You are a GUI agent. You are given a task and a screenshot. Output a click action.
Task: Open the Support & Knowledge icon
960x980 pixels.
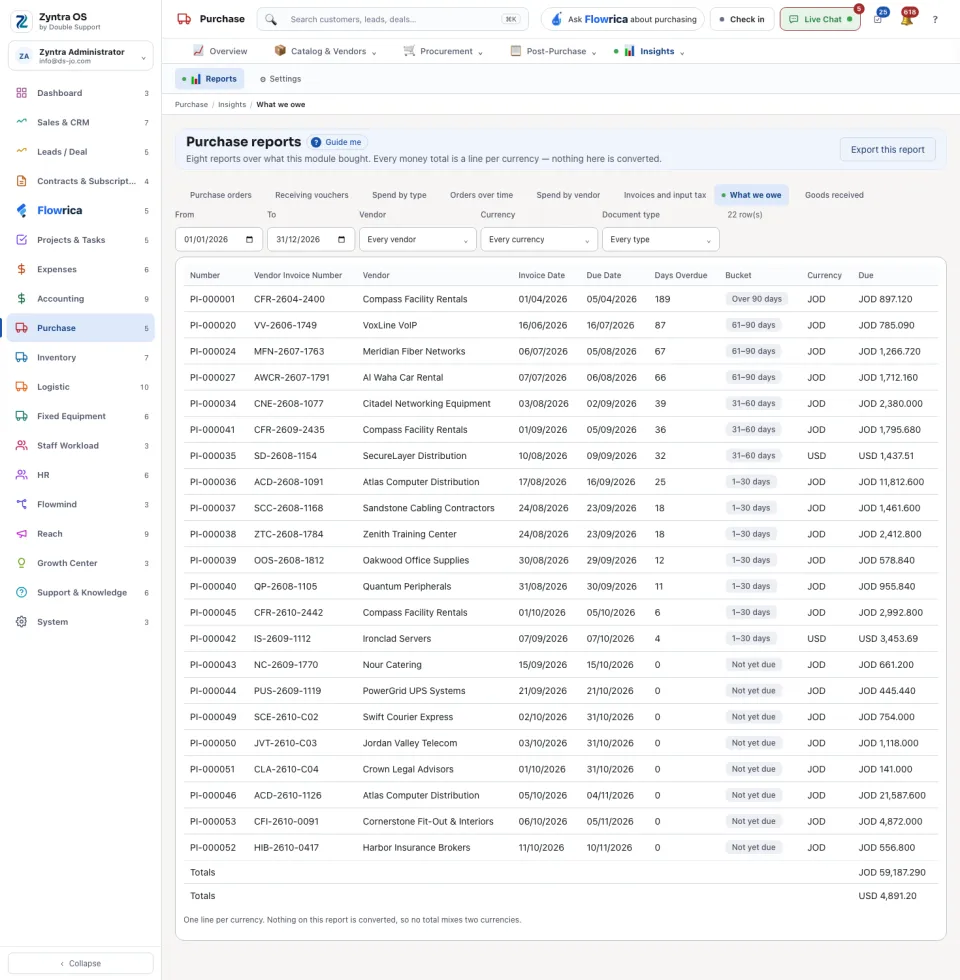click(x=21, y=592)
